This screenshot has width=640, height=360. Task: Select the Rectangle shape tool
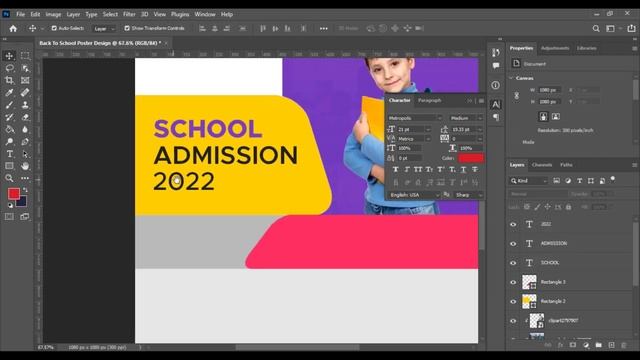(9, 166)
